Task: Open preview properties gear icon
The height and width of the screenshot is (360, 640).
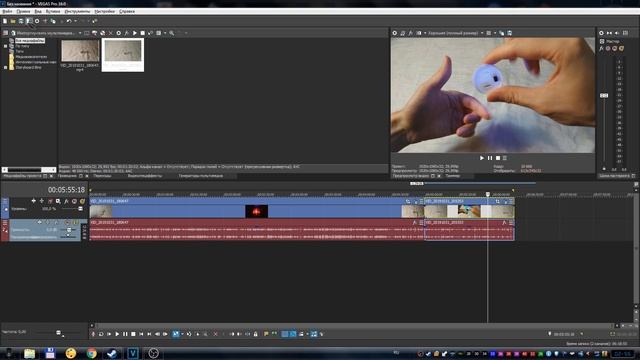Action: coord(395,33)
